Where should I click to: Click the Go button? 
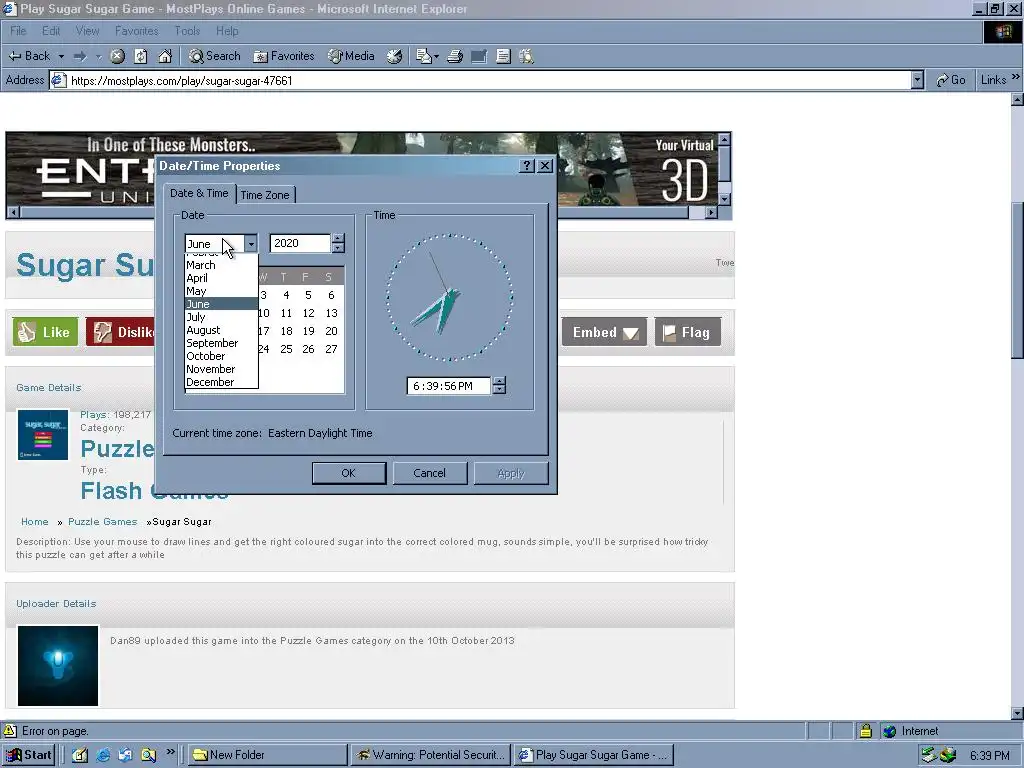click(x=950, y=80)
